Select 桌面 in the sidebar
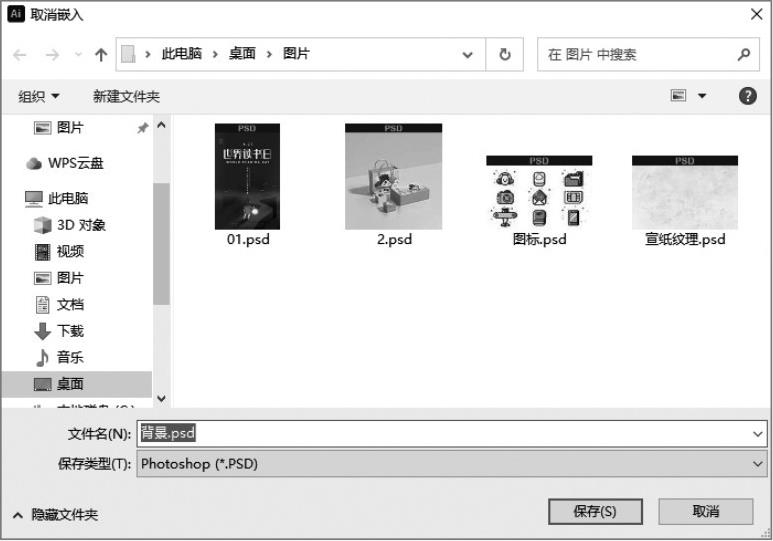 76,384
